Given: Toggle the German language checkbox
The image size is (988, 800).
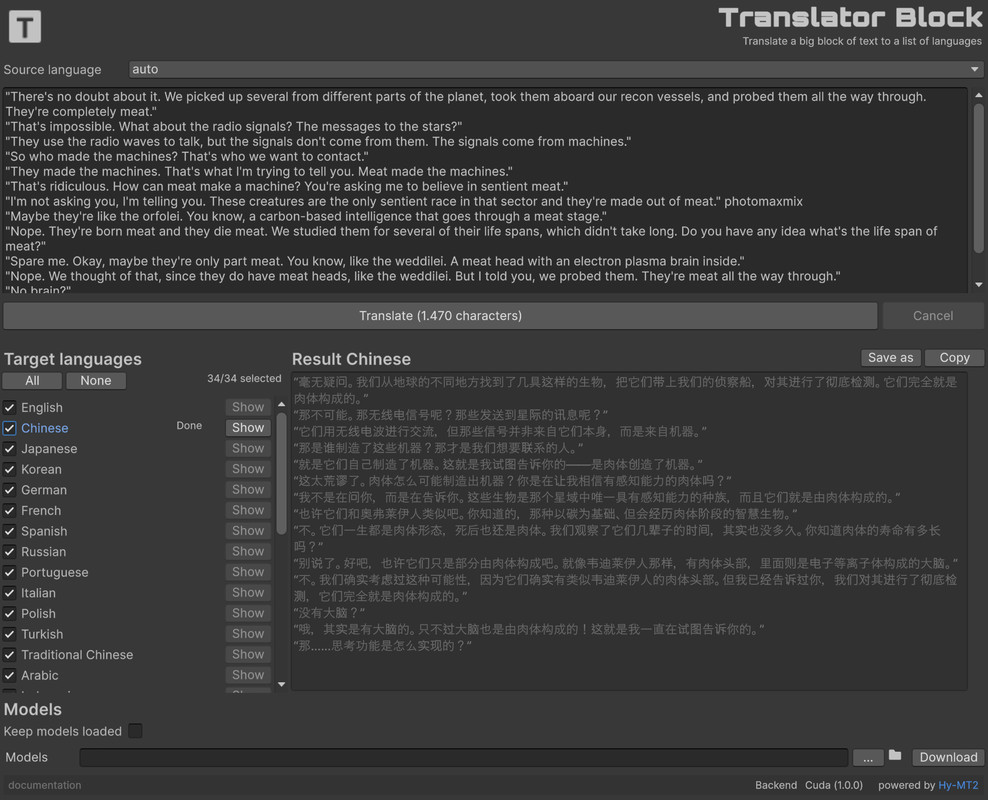Looking at the screenshot, I should (9, 490).
